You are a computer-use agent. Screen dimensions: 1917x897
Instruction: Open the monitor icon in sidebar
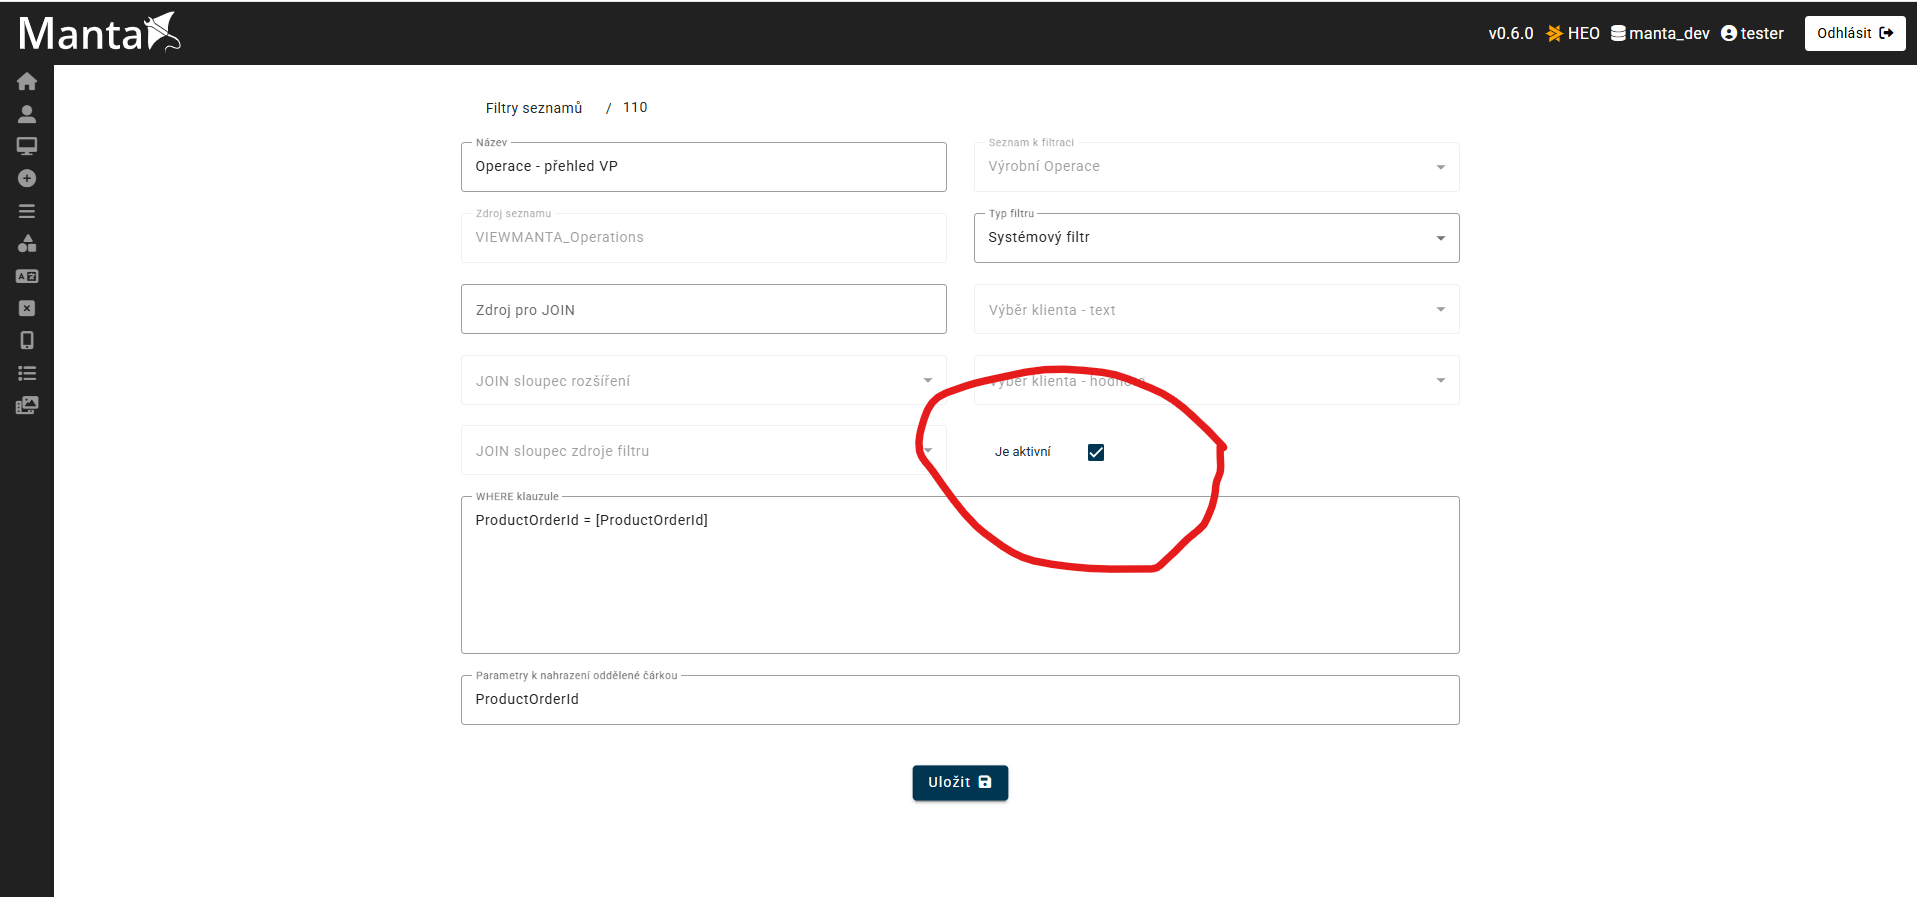coord(27,146)
